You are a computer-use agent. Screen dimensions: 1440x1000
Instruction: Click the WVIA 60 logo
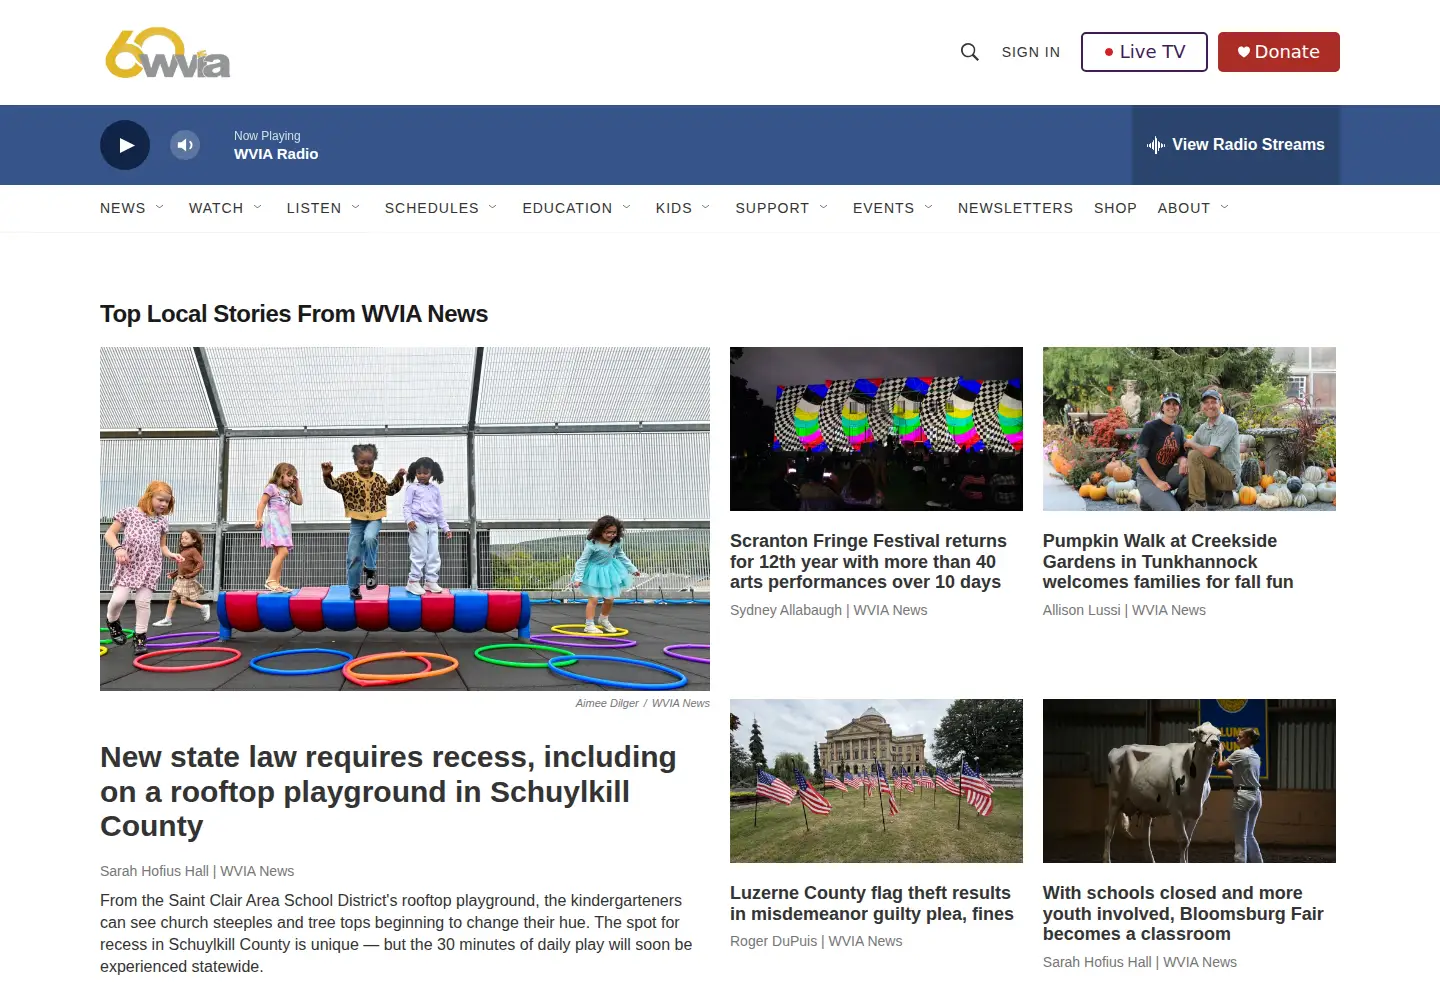pyautogui.click(x=168, y=53)
